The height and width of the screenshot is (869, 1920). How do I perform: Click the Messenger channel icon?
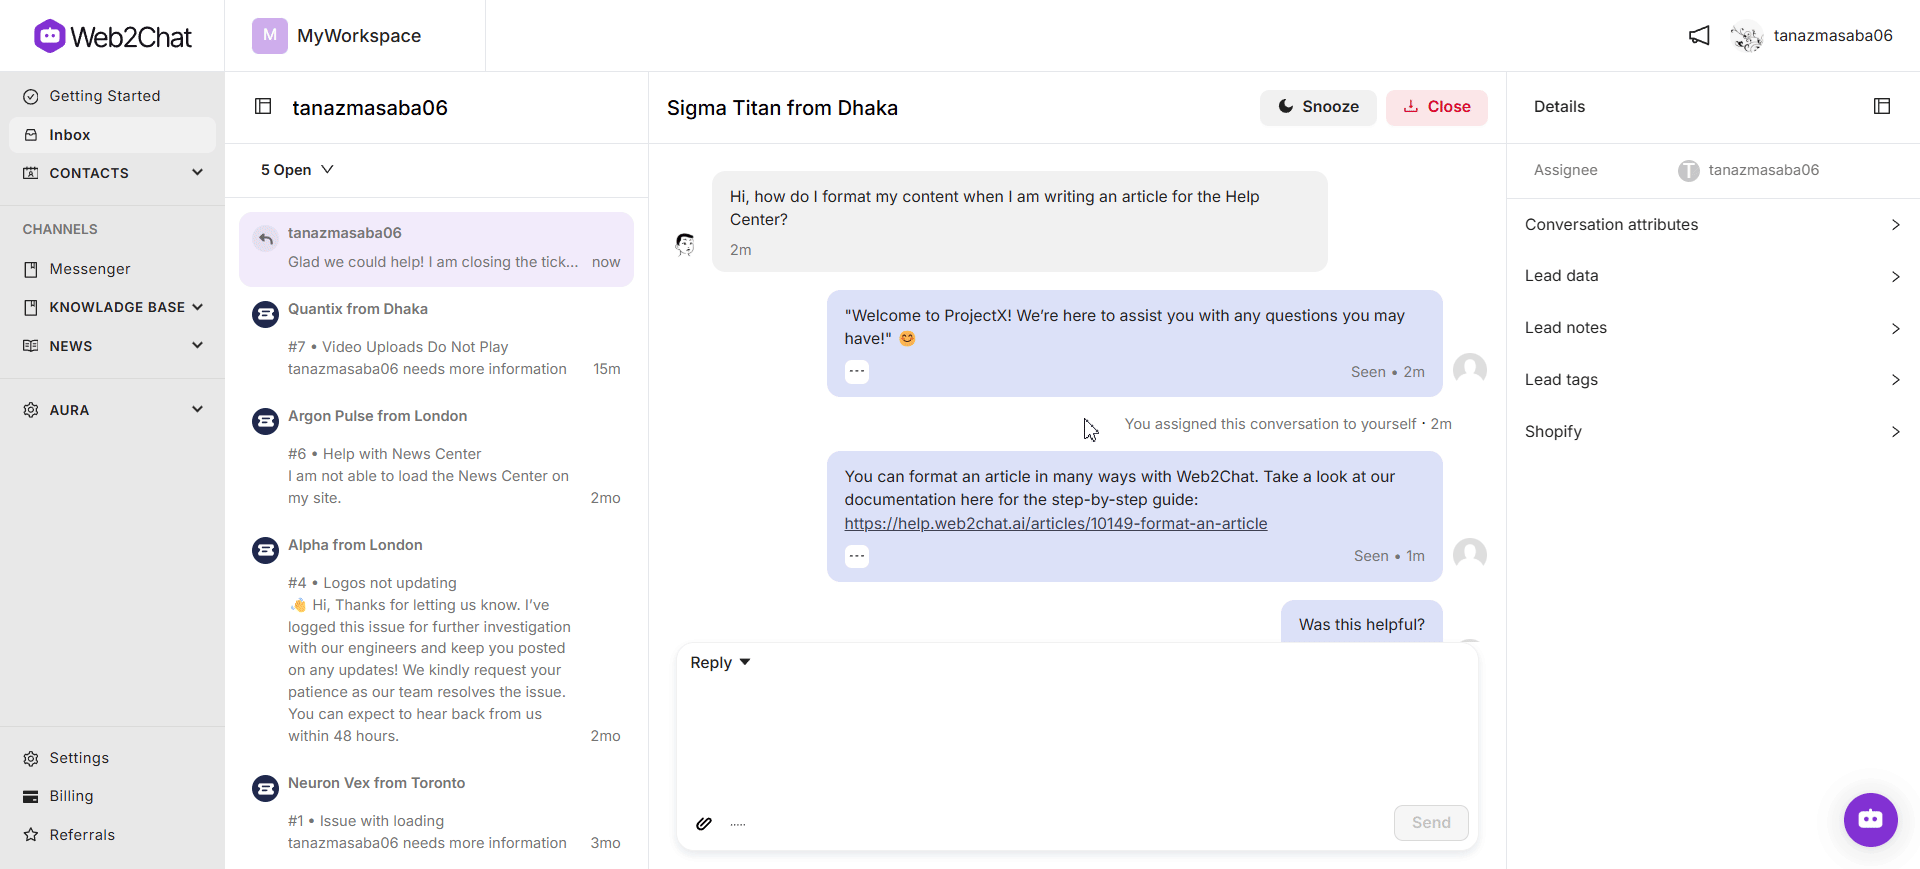(31, 269)
